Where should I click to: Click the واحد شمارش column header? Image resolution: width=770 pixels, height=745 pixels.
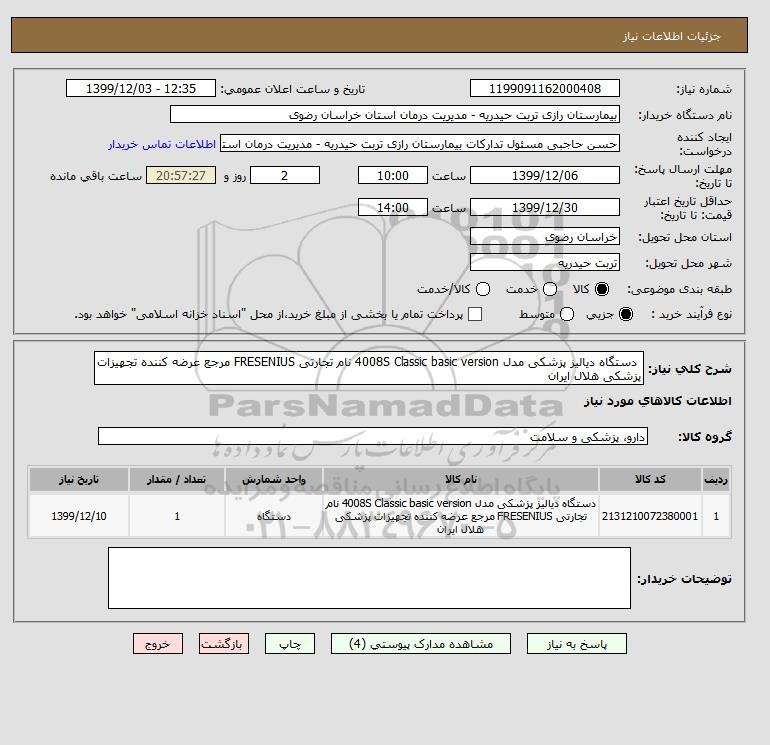click(274, 479)
